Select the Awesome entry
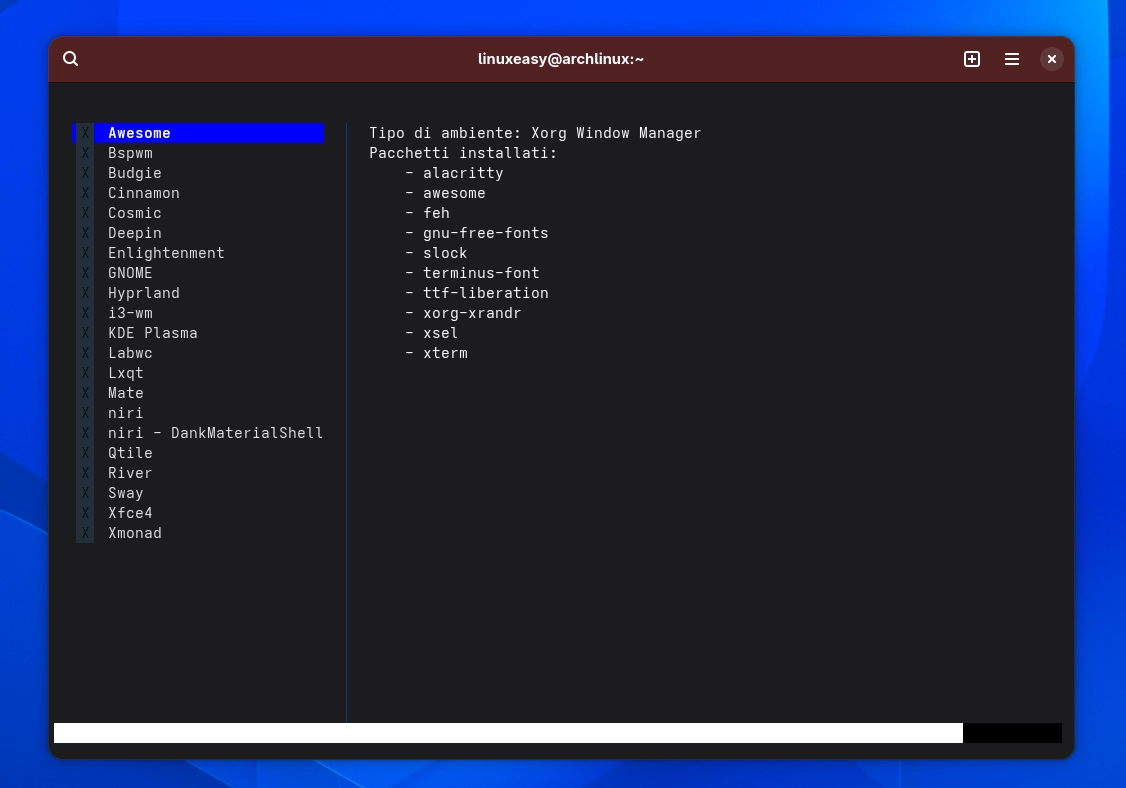This screenshot has height=788, width=1126. coord(199,133)
